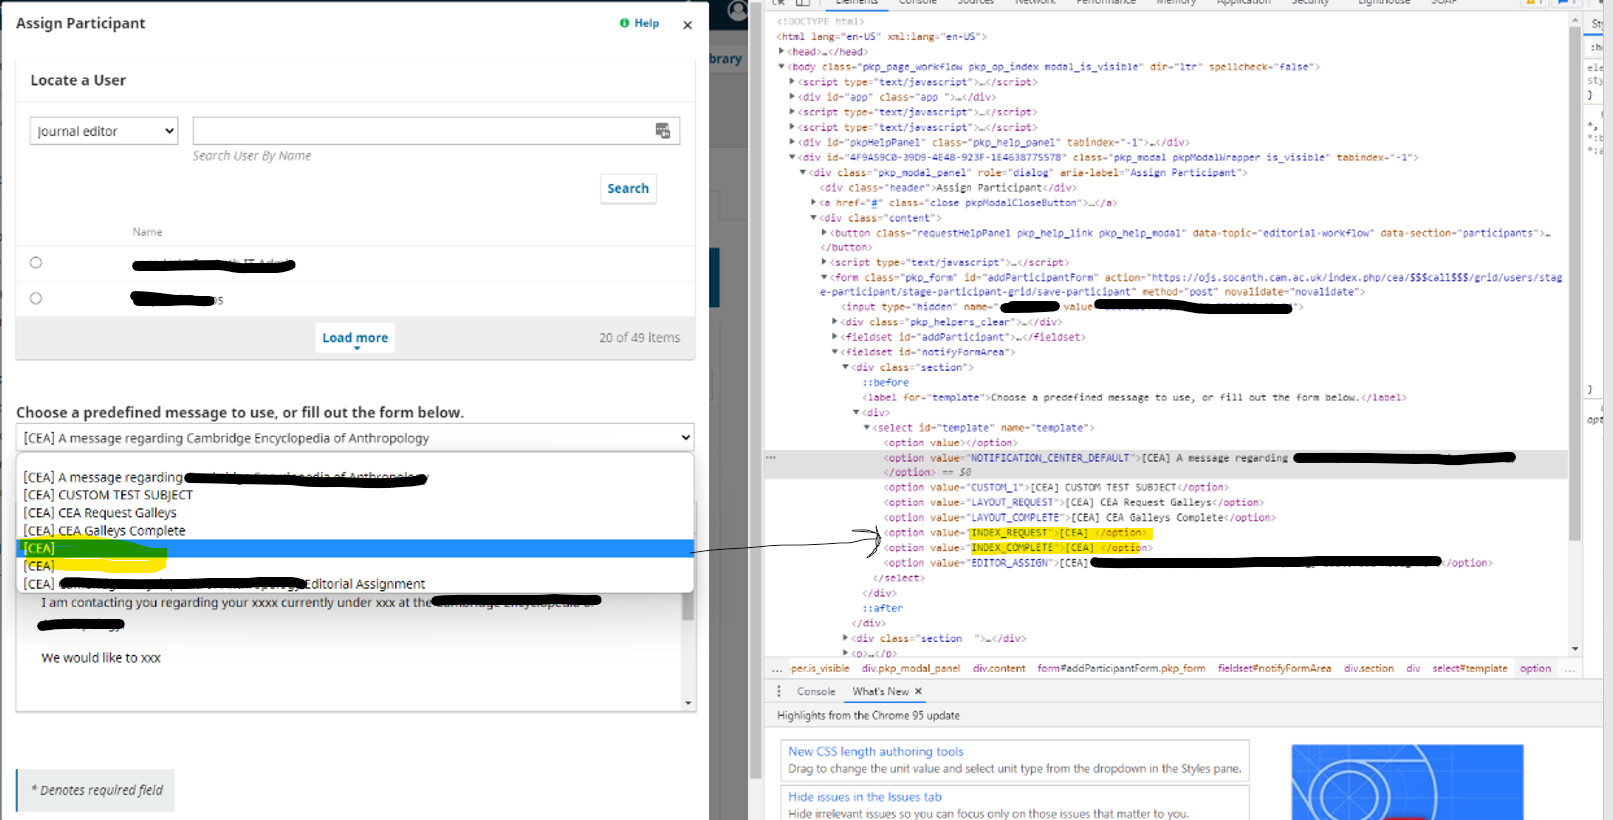Collapse the body element in DevTools

click(x=782, y=67)
